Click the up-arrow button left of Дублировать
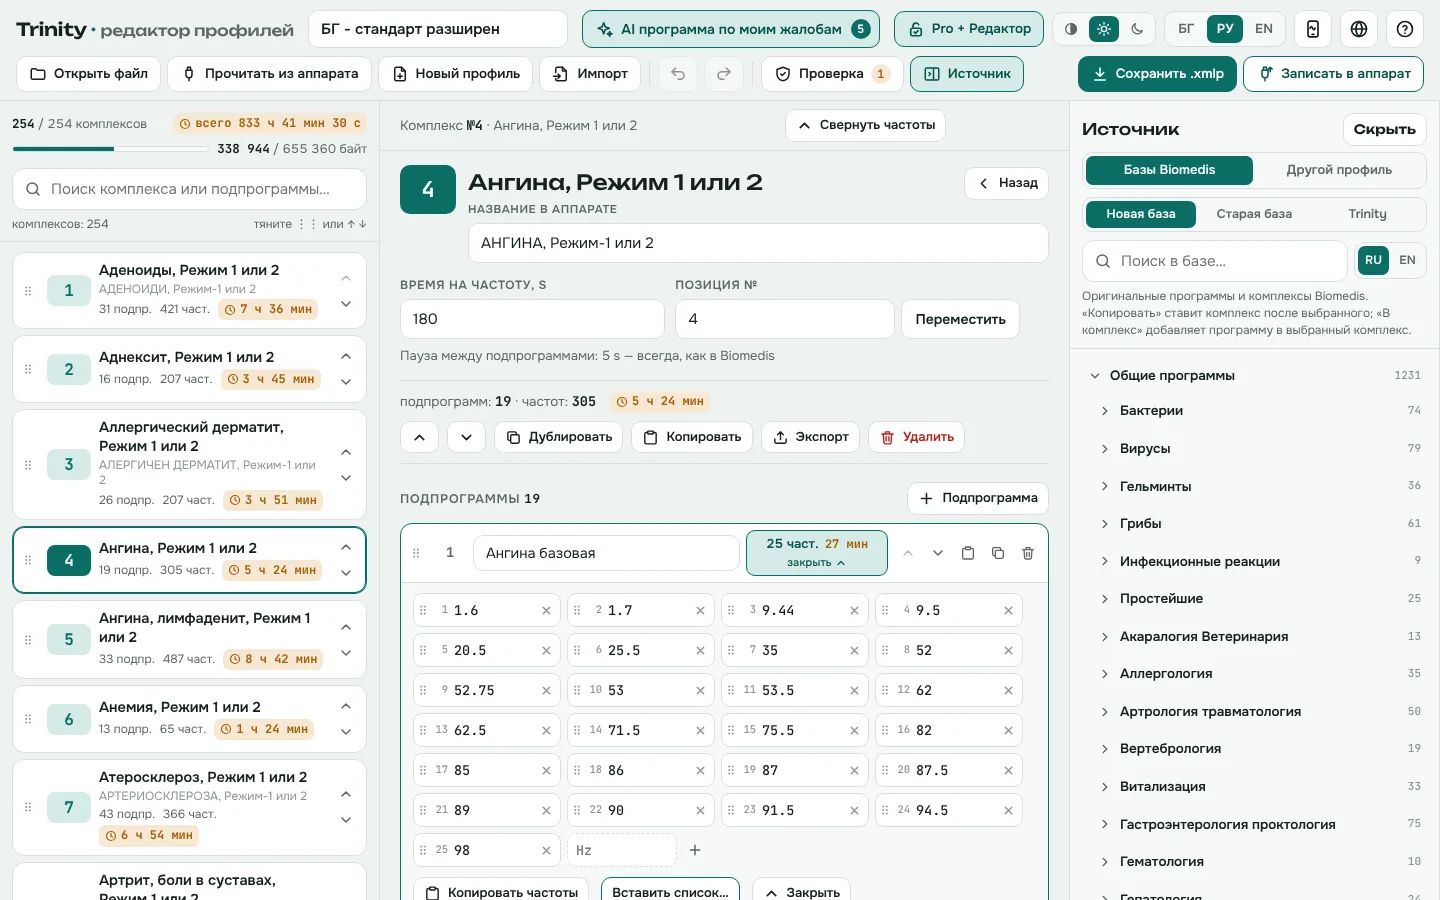Screen dimensions: 1440x900 coord(419,437)
